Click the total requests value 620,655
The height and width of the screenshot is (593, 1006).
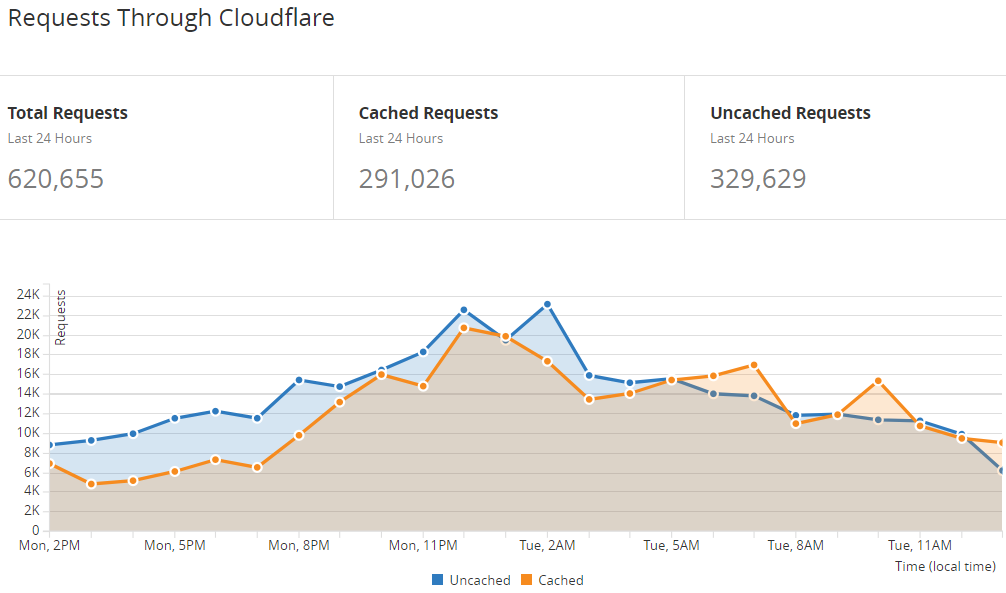click(x=55, y=179)
